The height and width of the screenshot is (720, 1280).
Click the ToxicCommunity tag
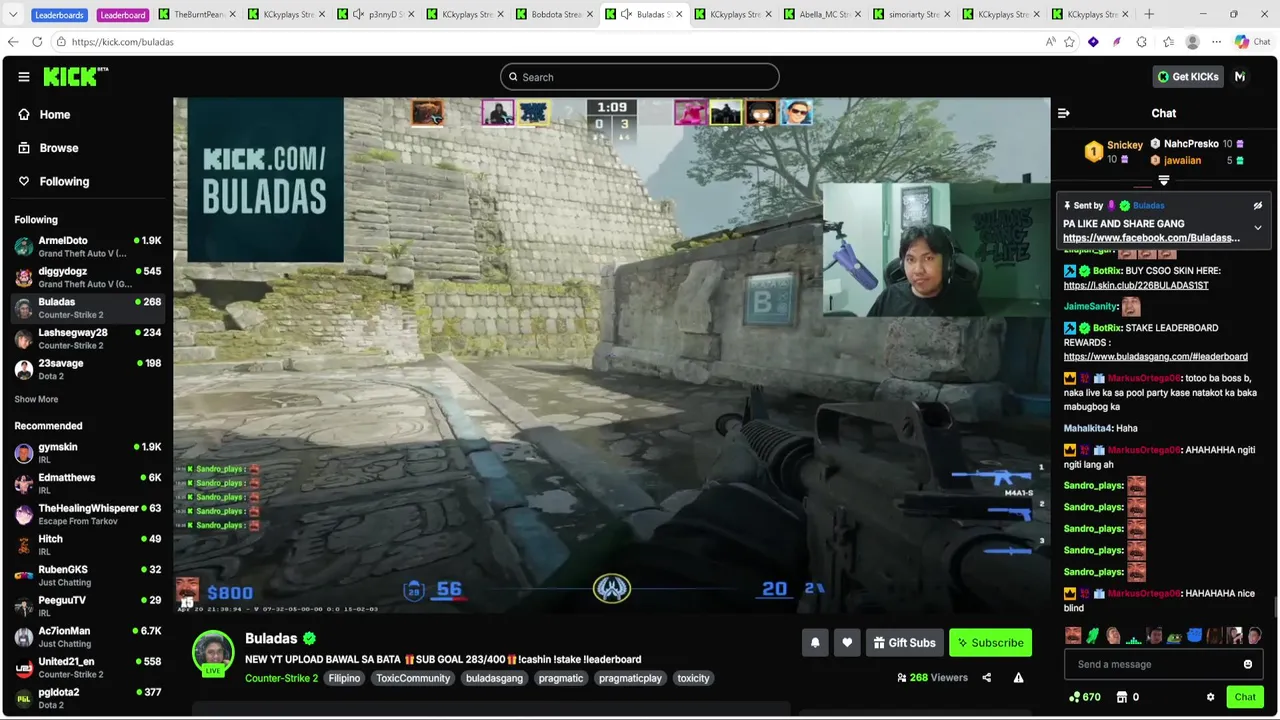click(x=413, y=678)
